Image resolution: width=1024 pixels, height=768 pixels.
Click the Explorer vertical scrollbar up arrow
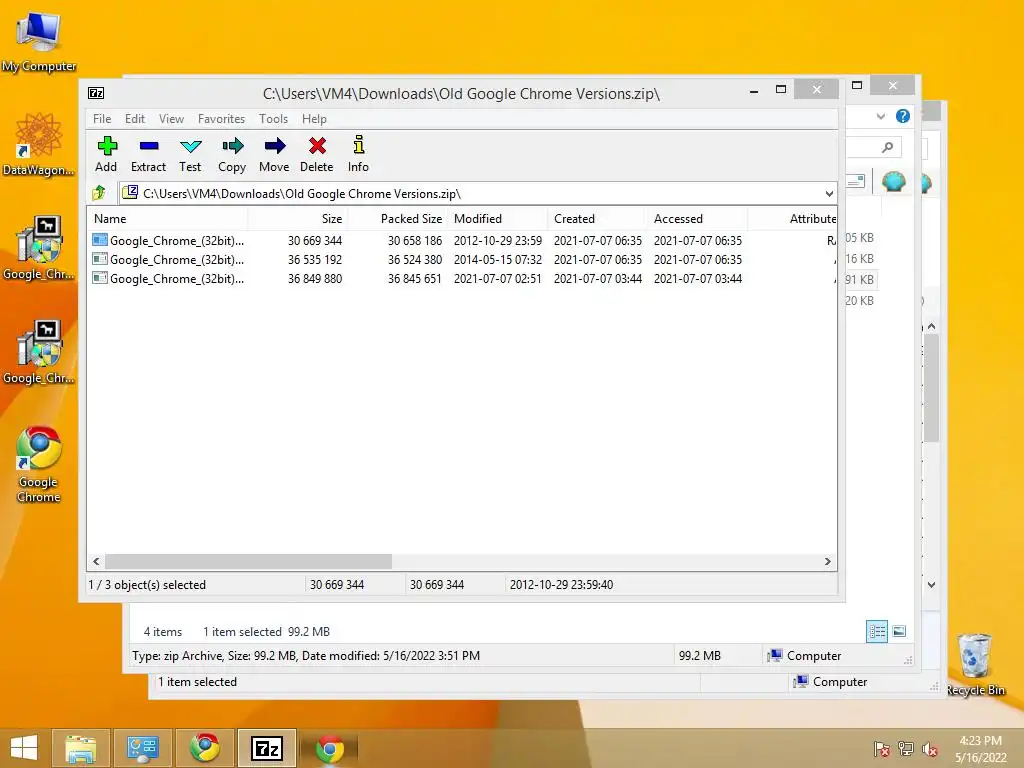(931, 326)
